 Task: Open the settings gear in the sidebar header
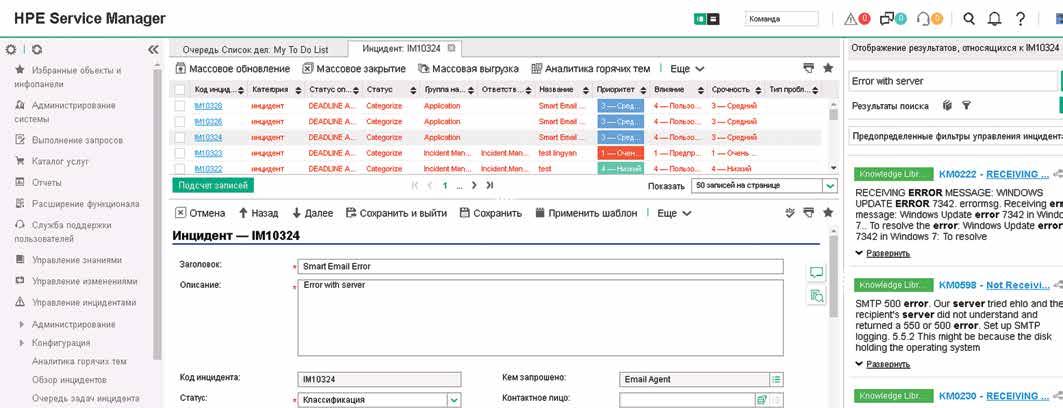(x=10, y=49)
